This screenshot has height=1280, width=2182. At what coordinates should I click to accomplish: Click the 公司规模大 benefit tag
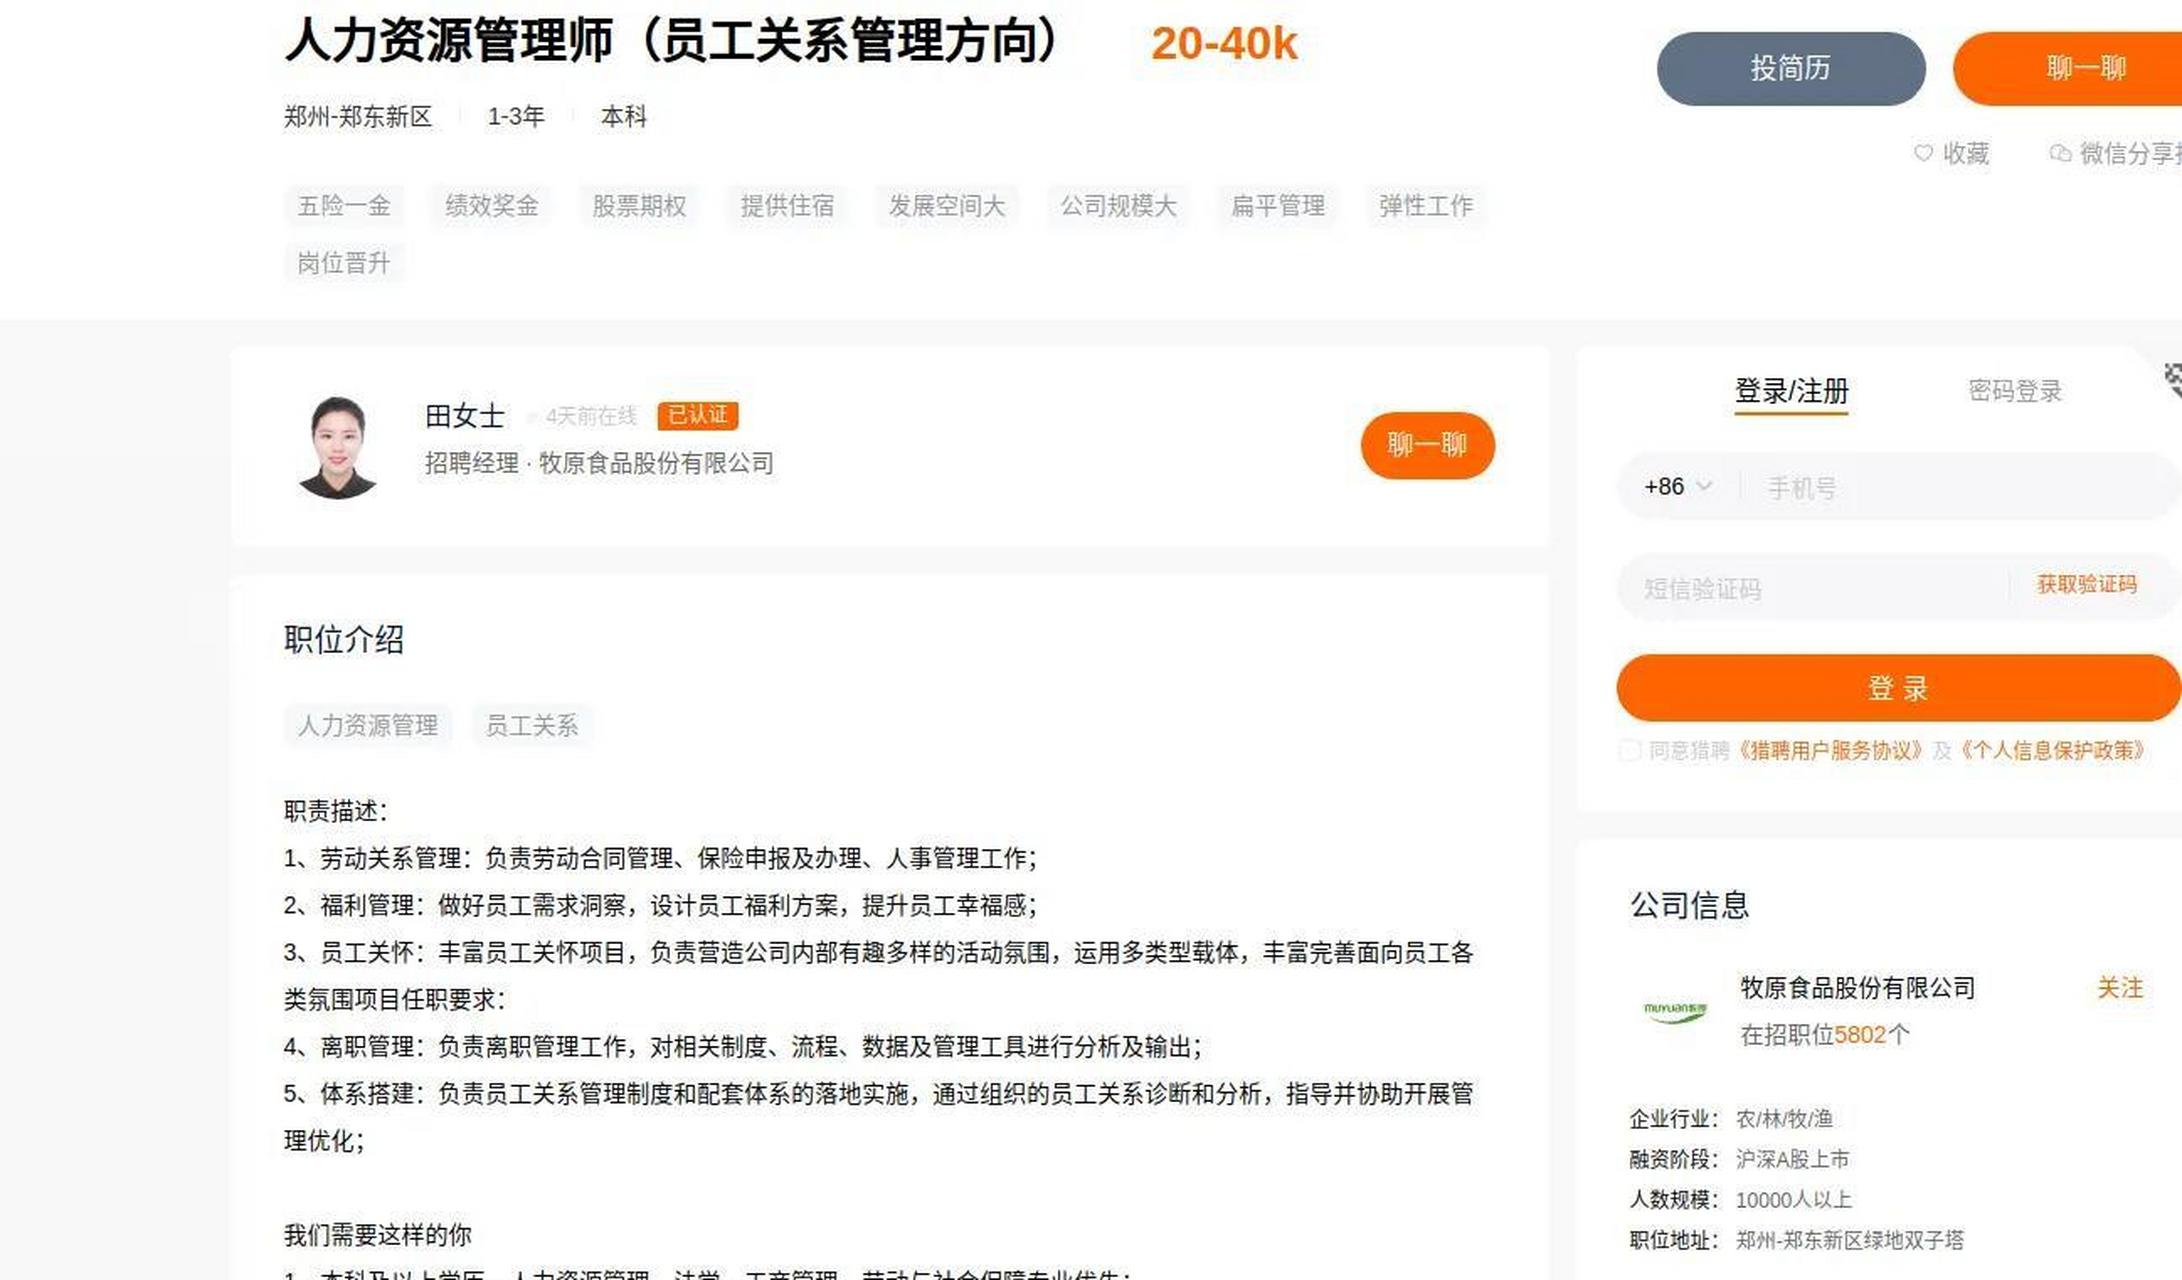(x=1118, y=205)
